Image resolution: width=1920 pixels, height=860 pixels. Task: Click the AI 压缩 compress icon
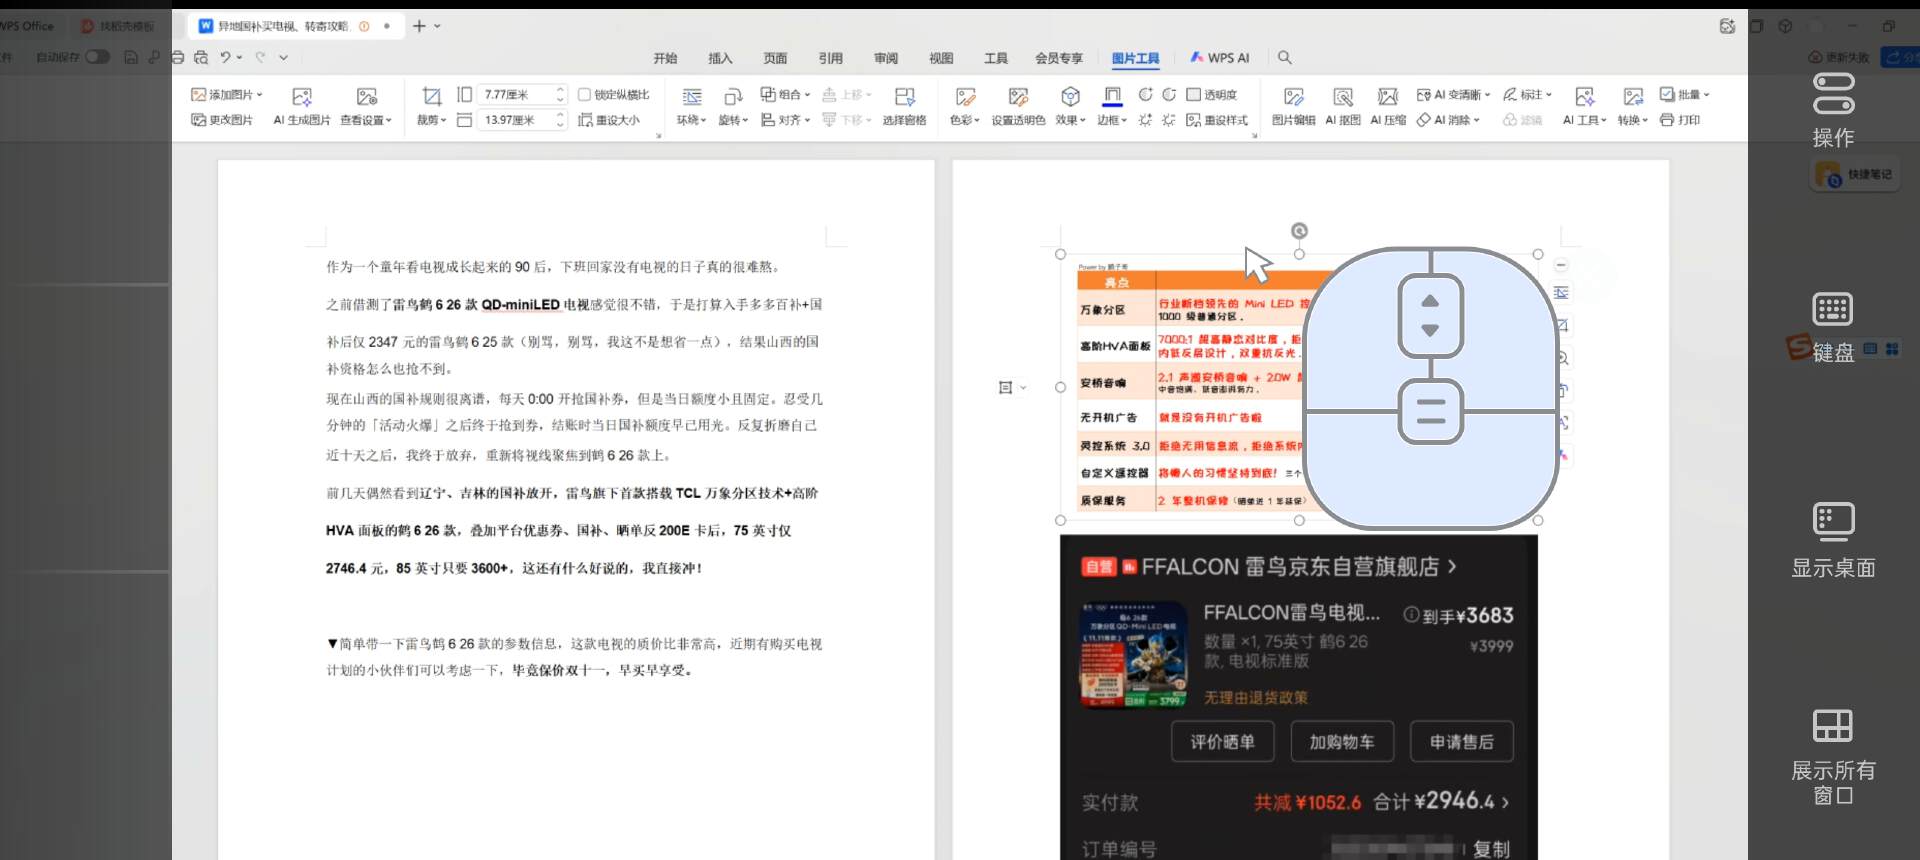point(1387,97)
